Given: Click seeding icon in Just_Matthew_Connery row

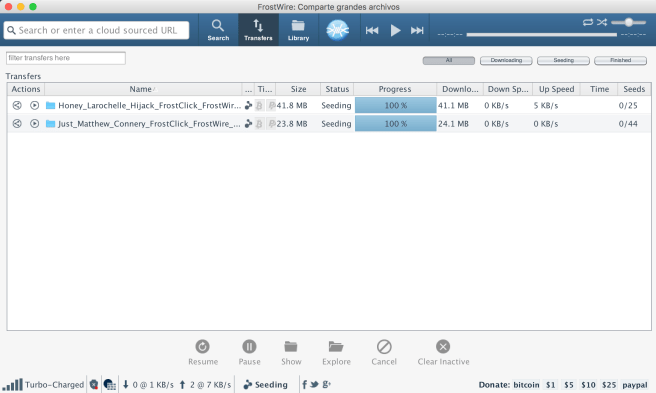Looking at the screenshot, I should 248,123.
